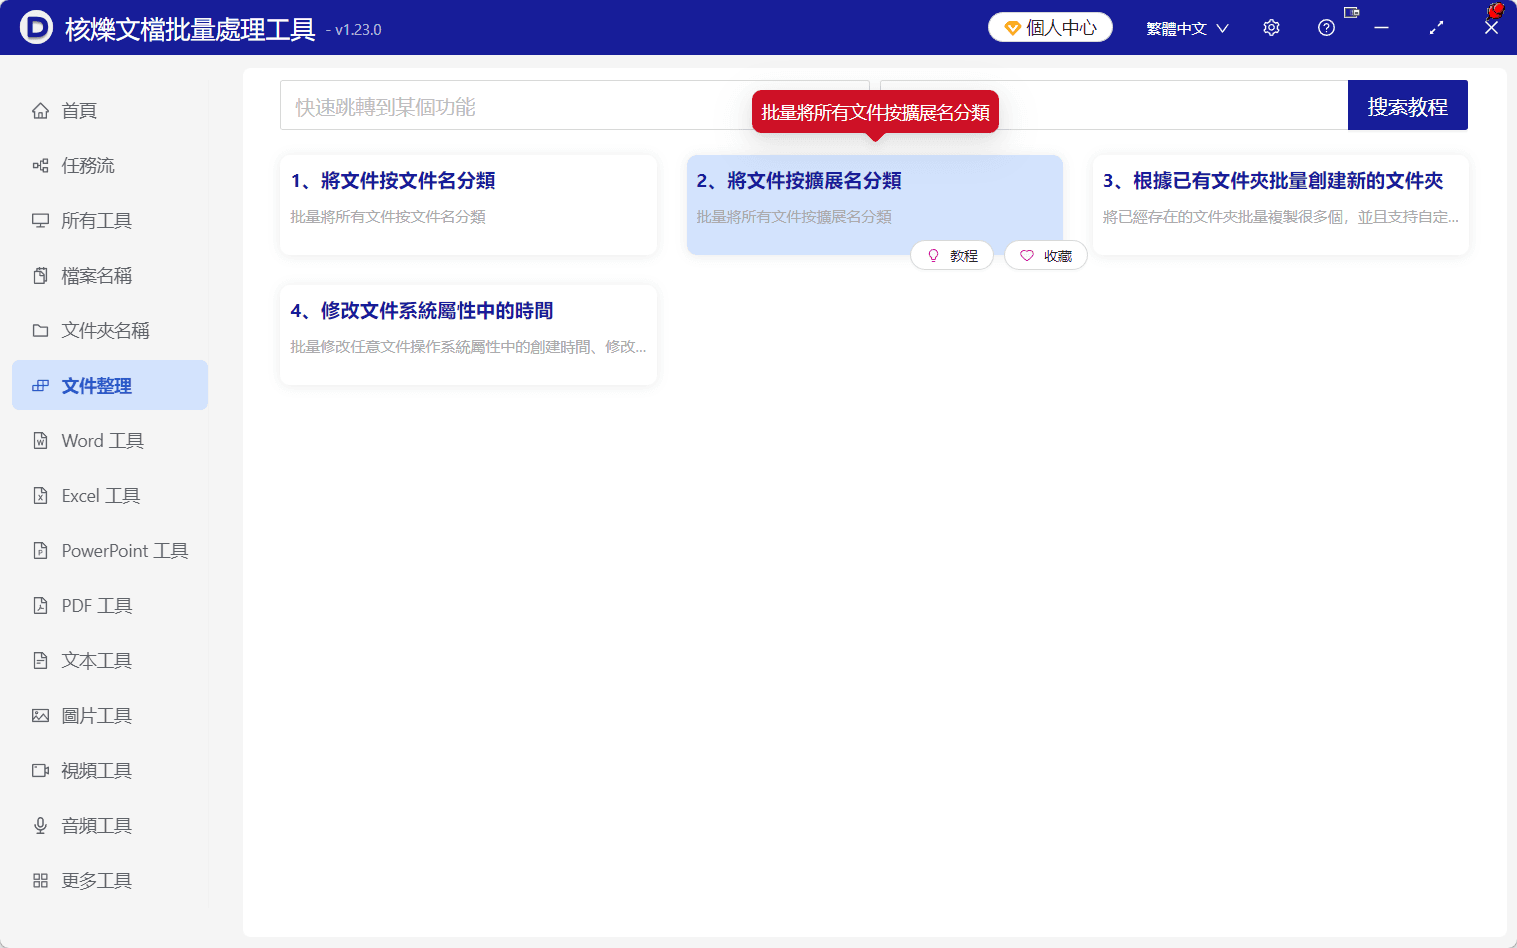The height and width of the screenshot is (948, 1517).
Task: Click the Excel file icon in sidebar
Action: tap(40, 496)
